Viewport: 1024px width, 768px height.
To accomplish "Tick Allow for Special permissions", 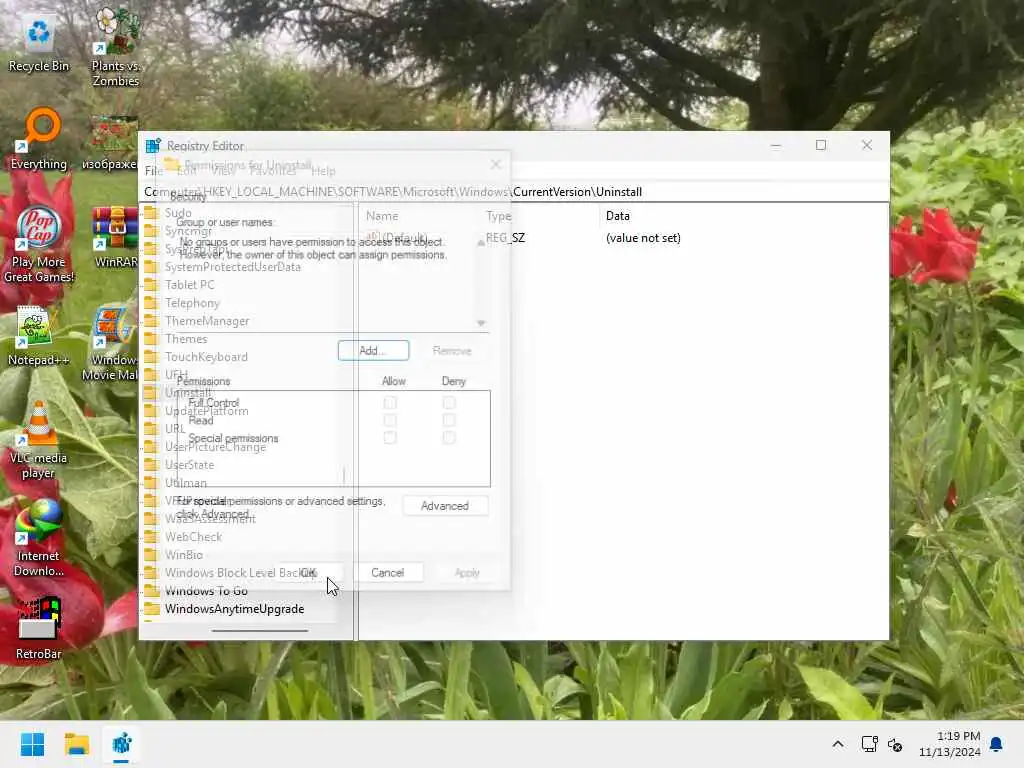I will tap(390, 438).
